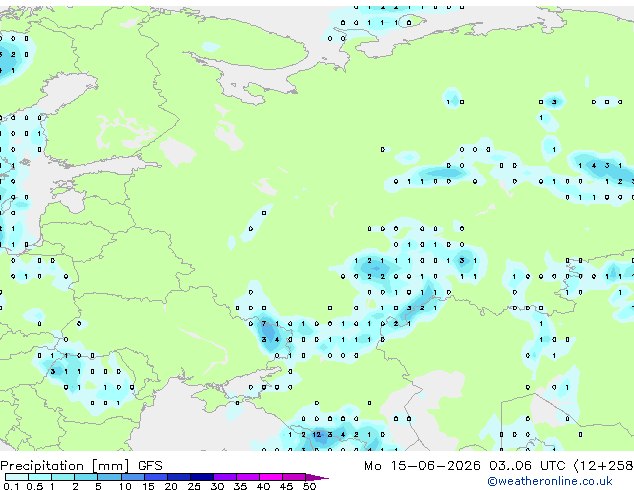The image size is (634, 490).
Task: Click the '12' precipitation value on map
Action: [317, 435]
